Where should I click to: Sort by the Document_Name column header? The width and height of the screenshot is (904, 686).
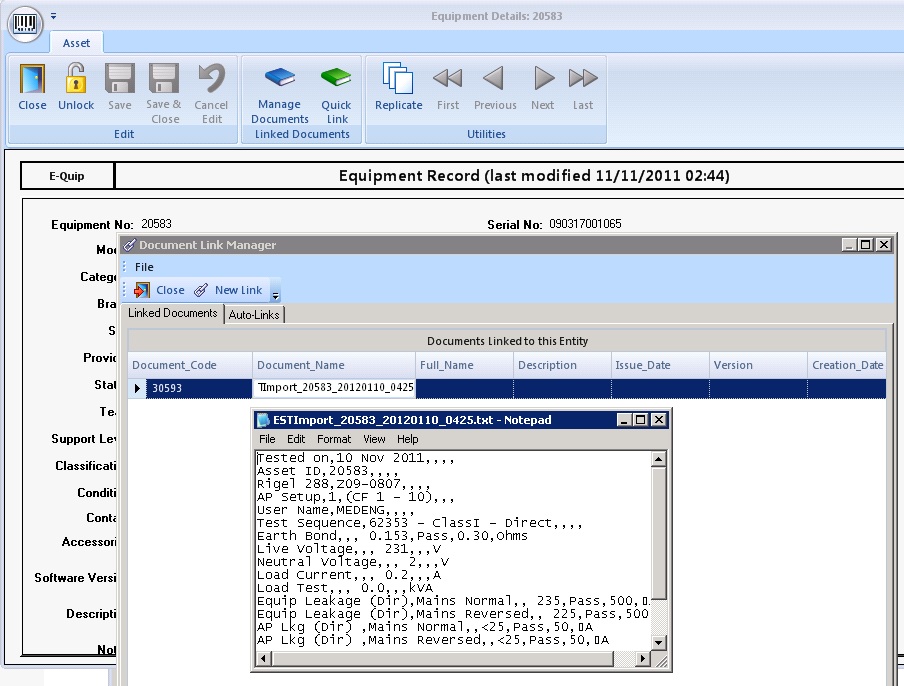(333, 365)
